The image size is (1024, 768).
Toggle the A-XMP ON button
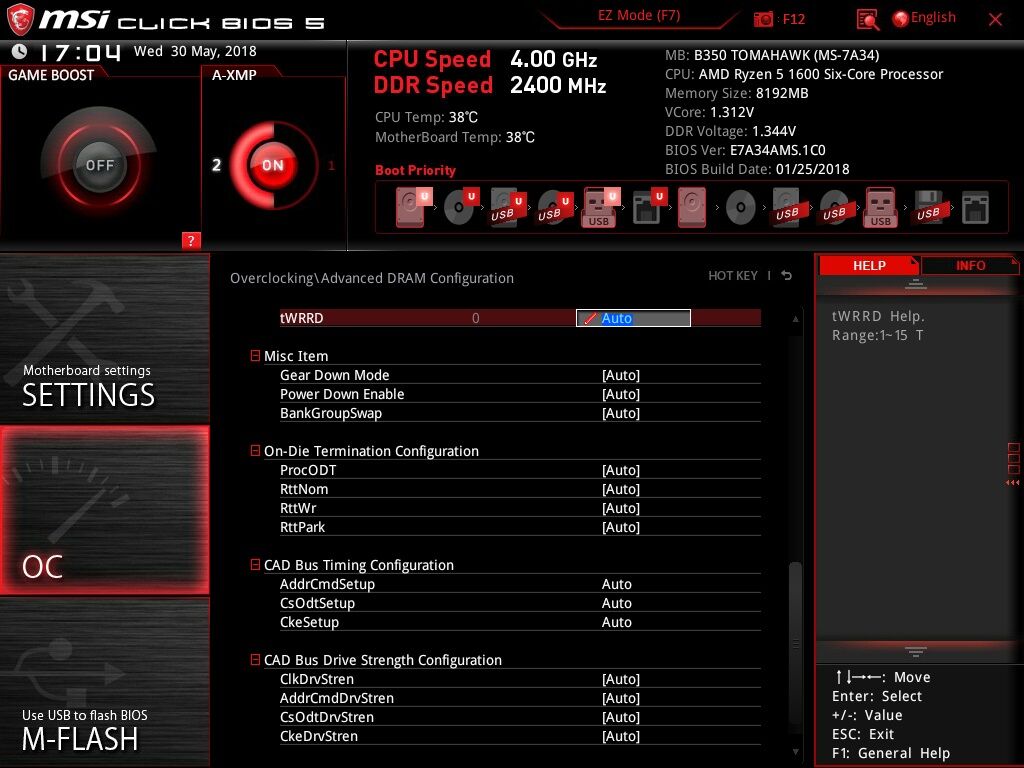tap(273, 165)
